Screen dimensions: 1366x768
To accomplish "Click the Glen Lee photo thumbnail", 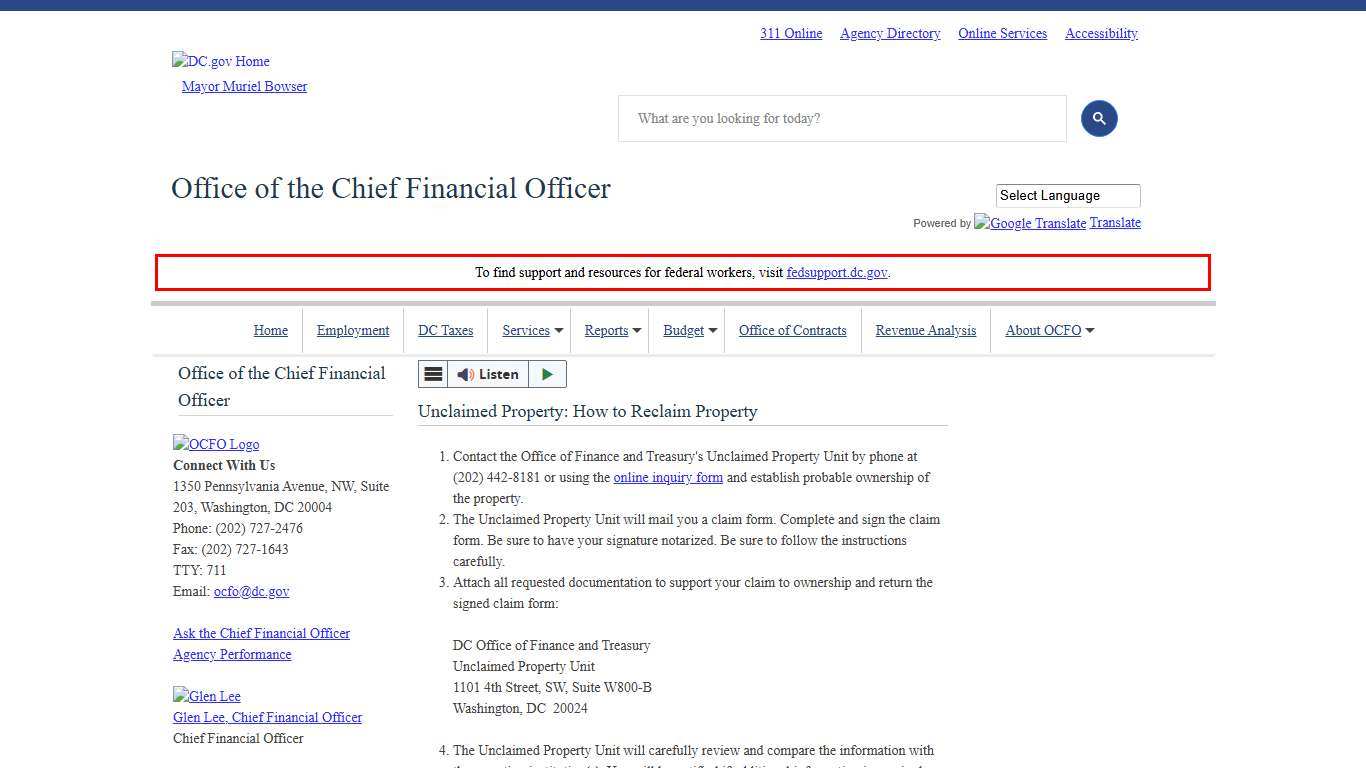I will pyautogui.click(x=207, y=696).
